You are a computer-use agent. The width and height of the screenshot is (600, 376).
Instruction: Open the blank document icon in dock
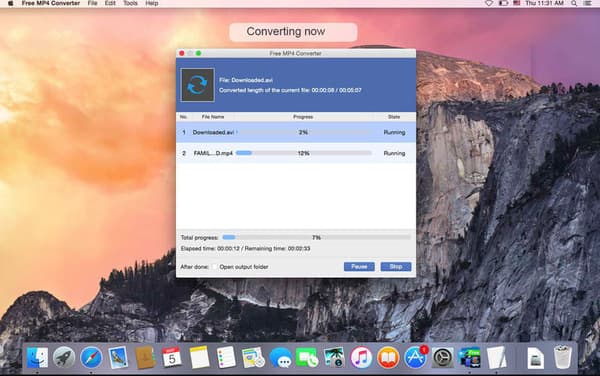pos(497,358)
